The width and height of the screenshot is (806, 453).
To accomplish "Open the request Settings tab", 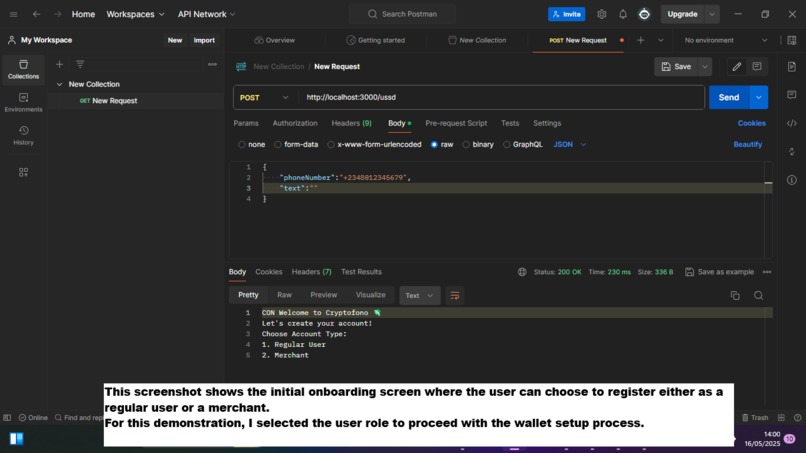I will pos(547,123).
